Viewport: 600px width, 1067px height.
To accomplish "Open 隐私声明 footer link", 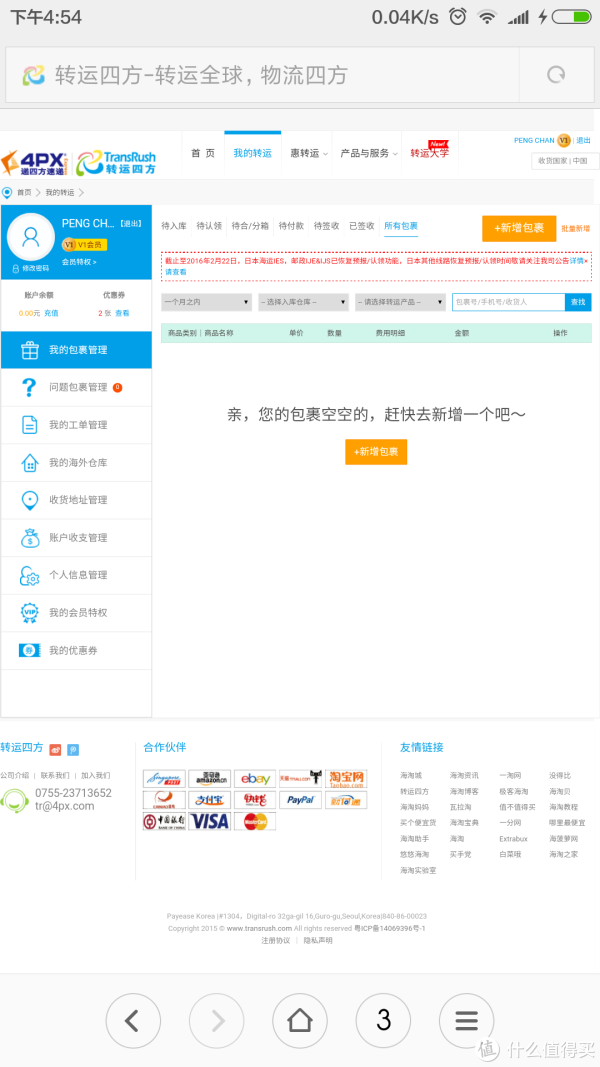I will click(x=318, y=940).
